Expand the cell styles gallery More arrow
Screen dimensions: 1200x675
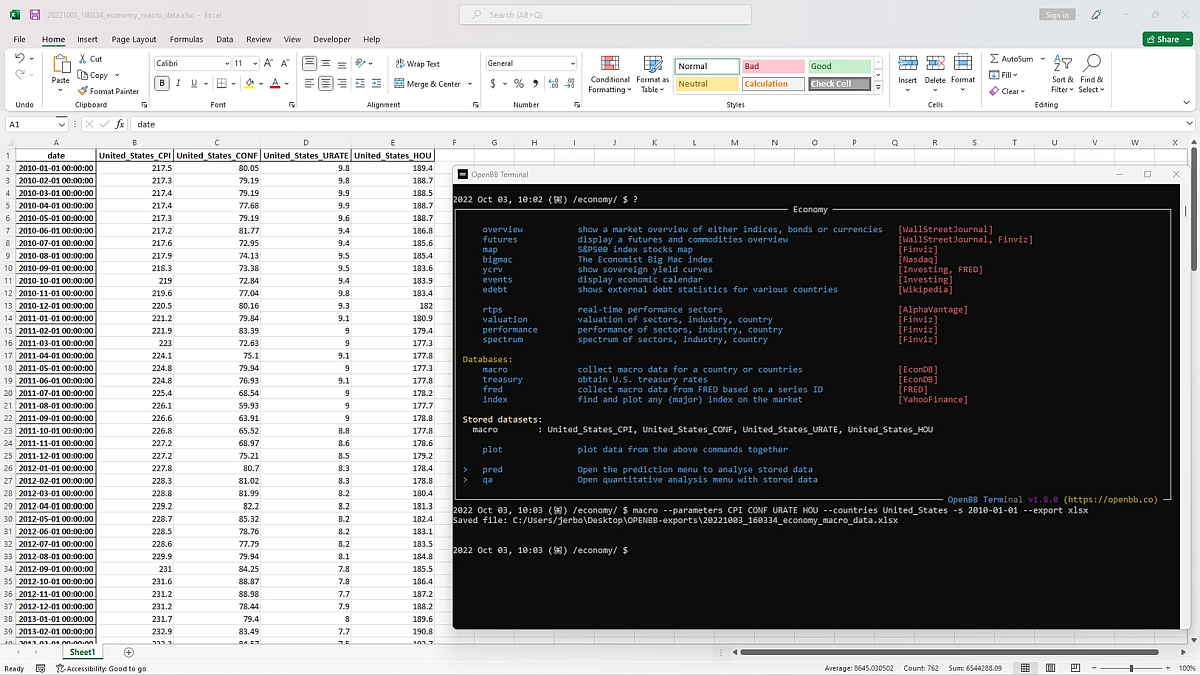point(878,89)
